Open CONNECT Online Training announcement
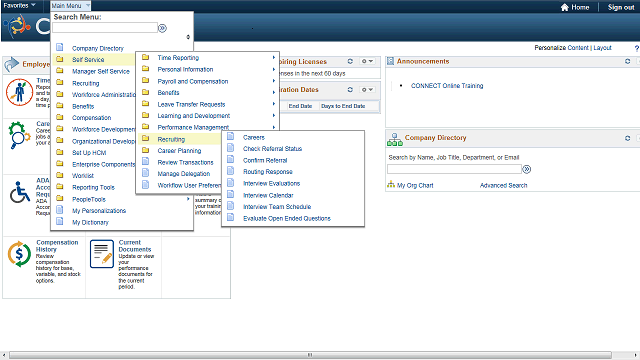 [447, 86]
